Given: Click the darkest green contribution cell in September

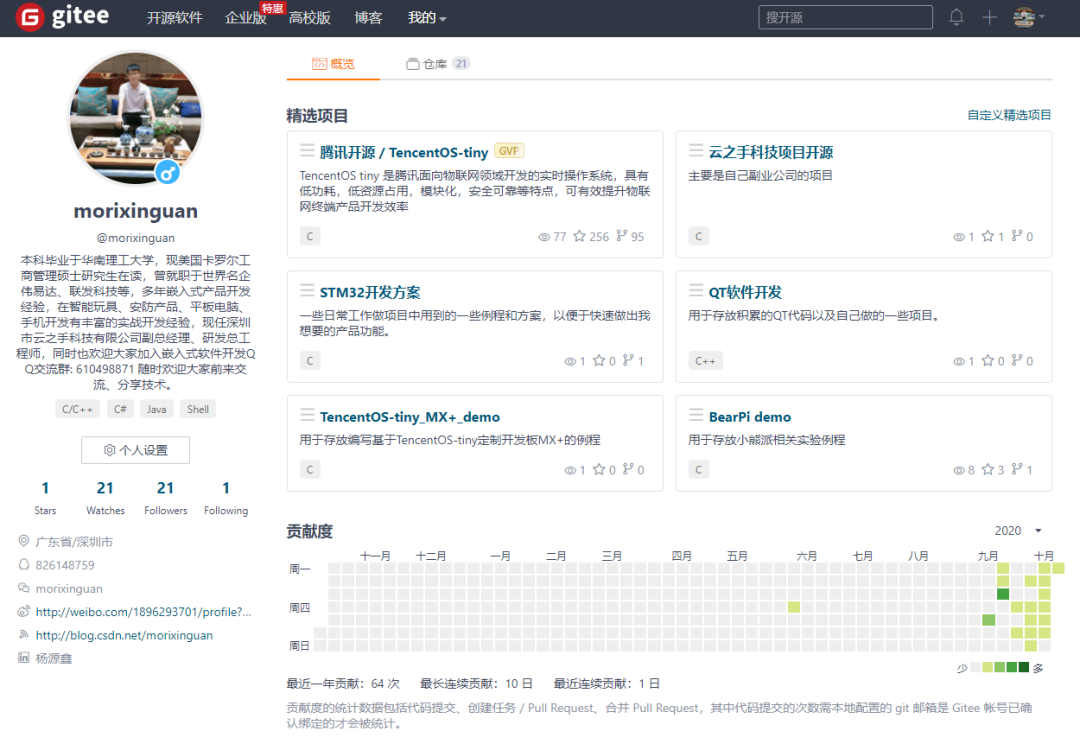Looking at the screenshot, I should click(x=1003, y=594).
